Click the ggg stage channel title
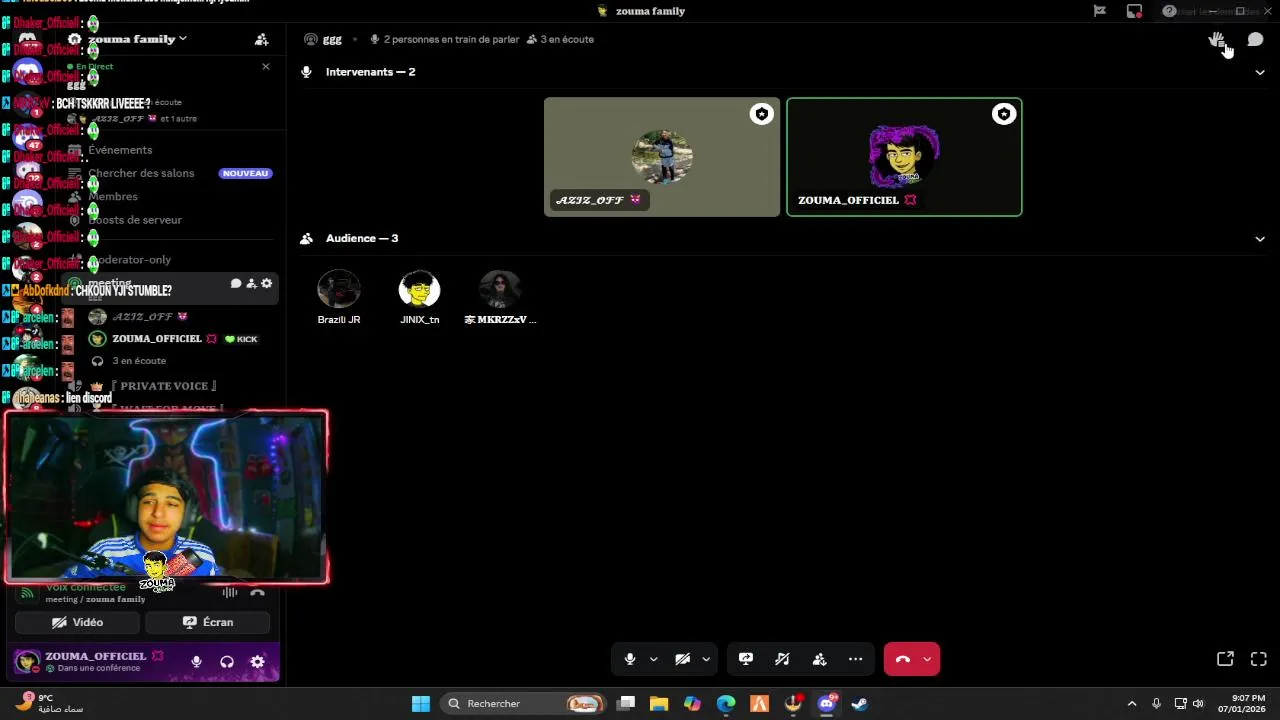 point(332,39)
